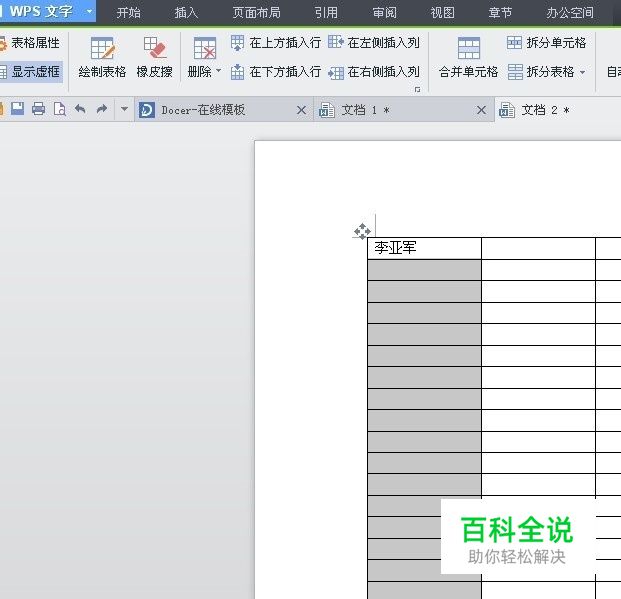Open the 页面布局 ribbon tab
621x599 pixels.
click(256, 12)
